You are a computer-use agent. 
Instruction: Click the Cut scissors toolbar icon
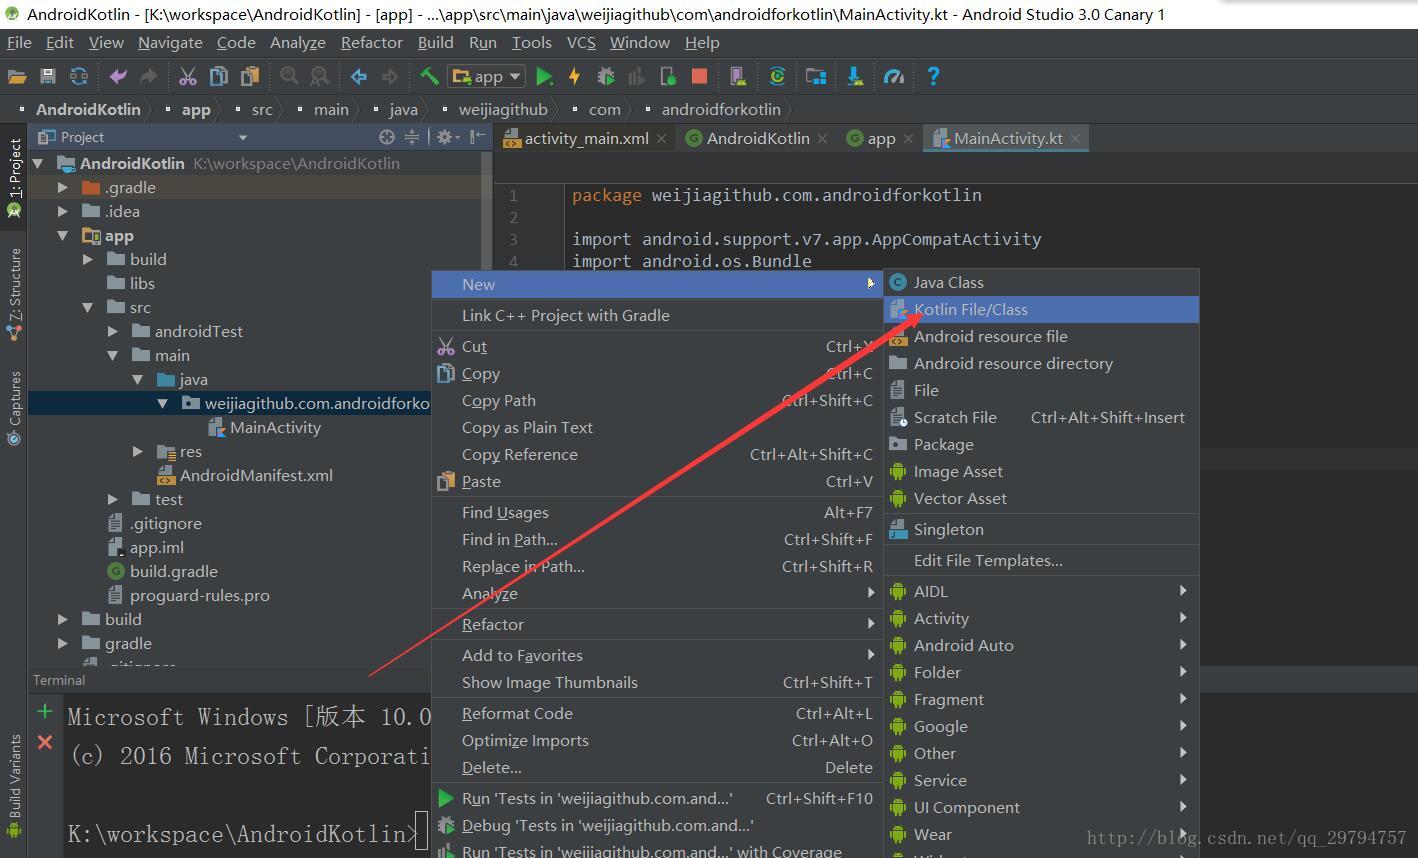click(188, 76)
